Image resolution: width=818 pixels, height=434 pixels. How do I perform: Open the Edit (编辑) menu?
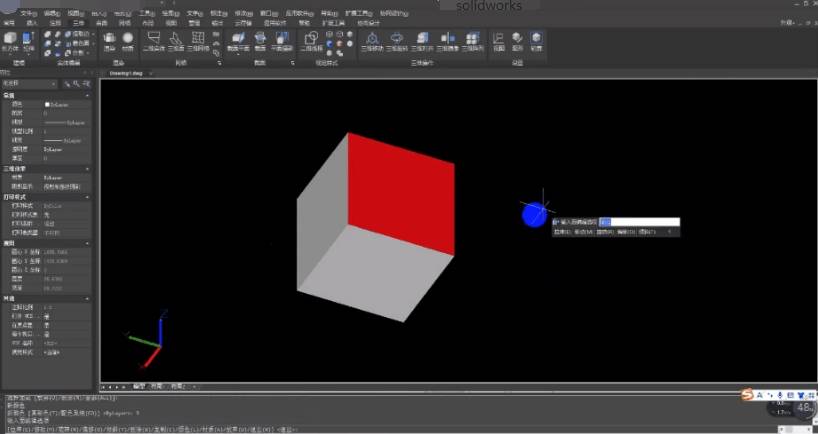coord(52,14)
